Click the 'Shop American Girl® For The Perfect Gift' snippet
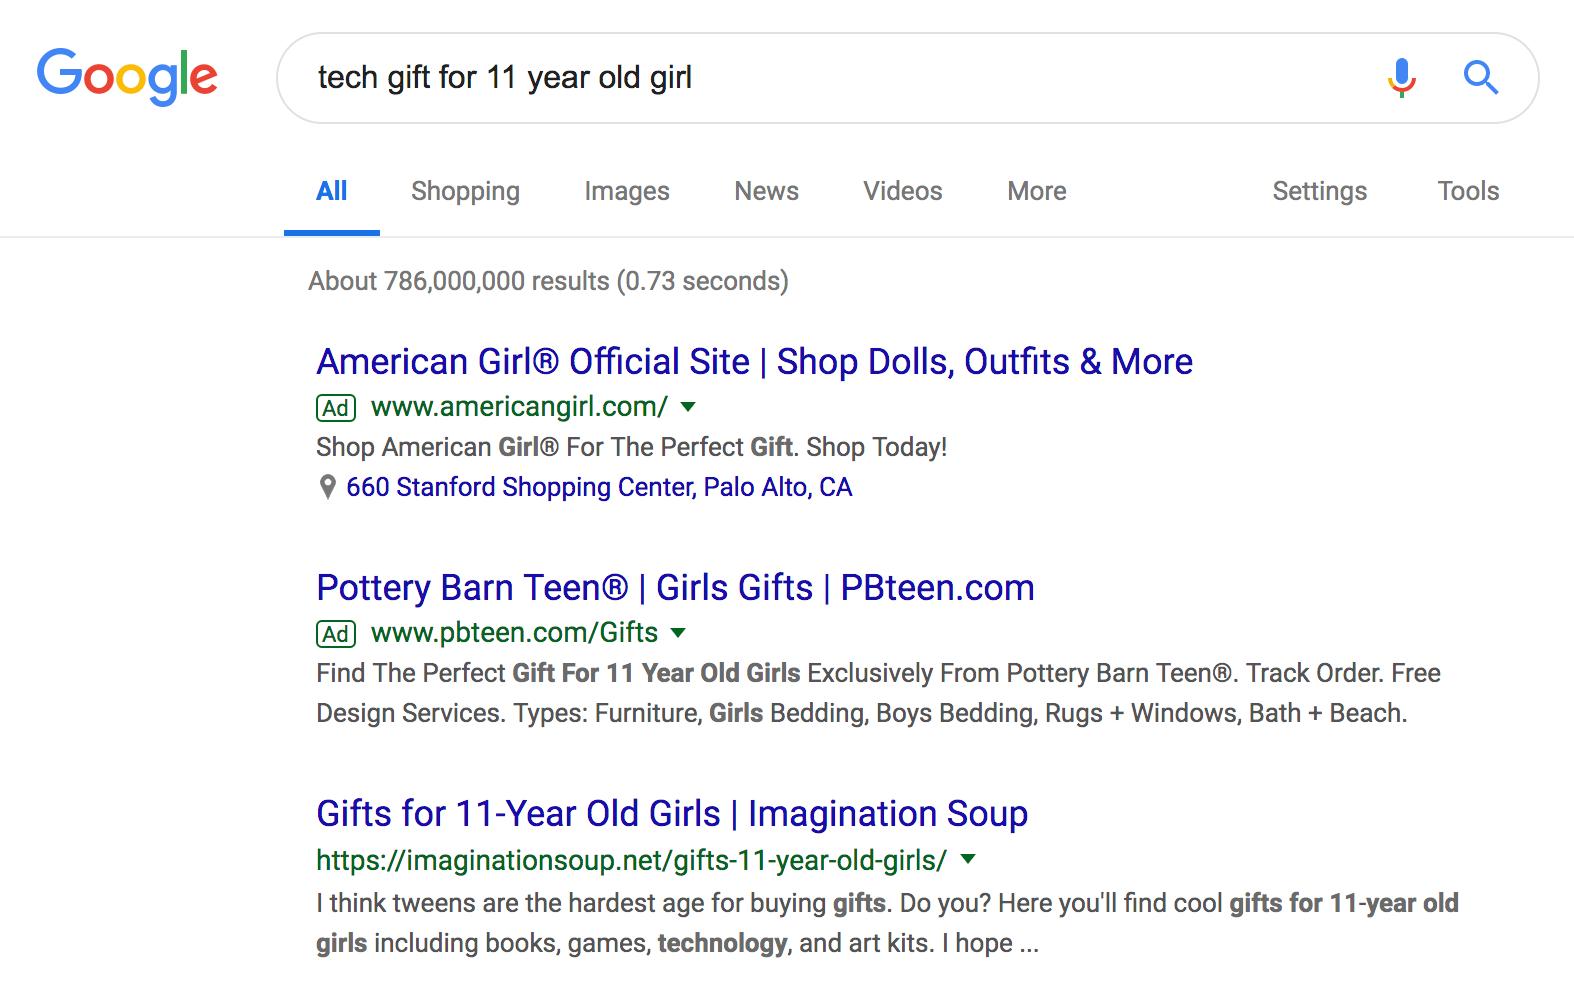The height and width of the screenshot is (996, 1574). (631, 447)
